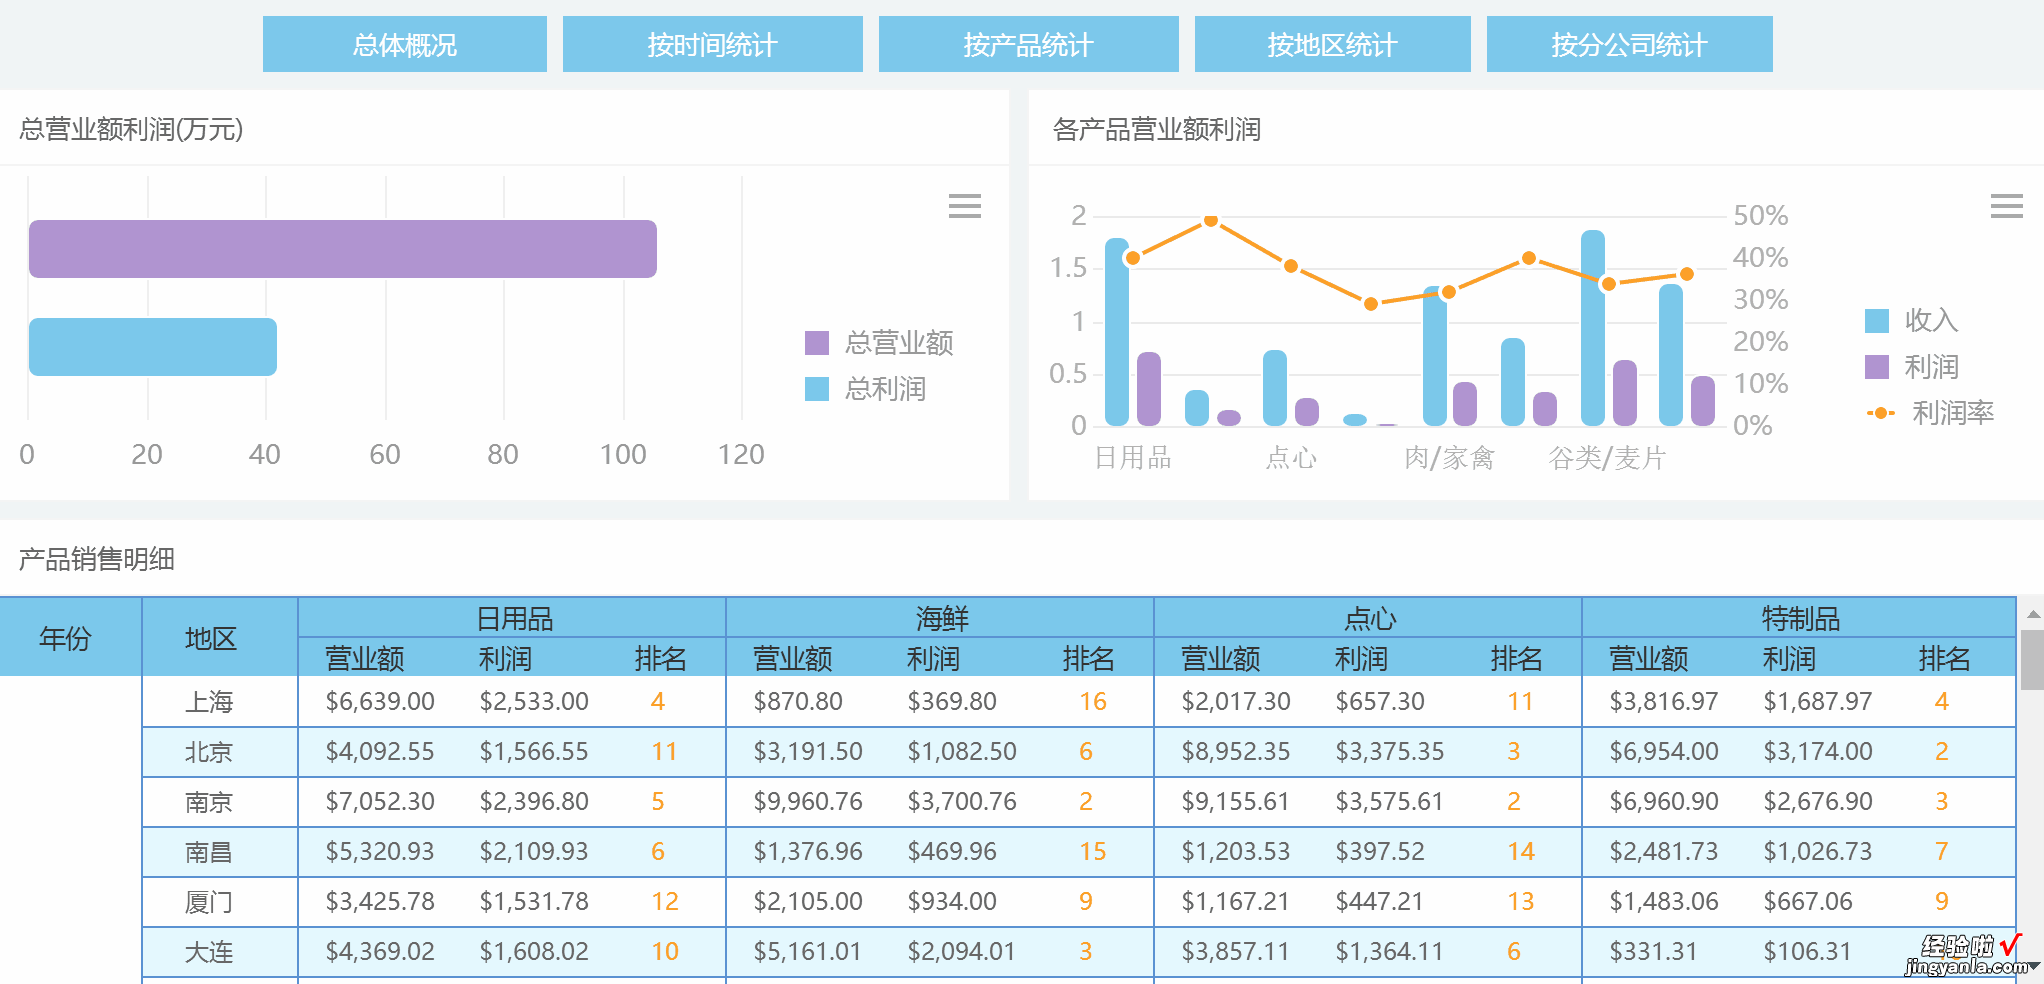
Task: Click cell value $6,960.90
Action: coord(1664,802)
